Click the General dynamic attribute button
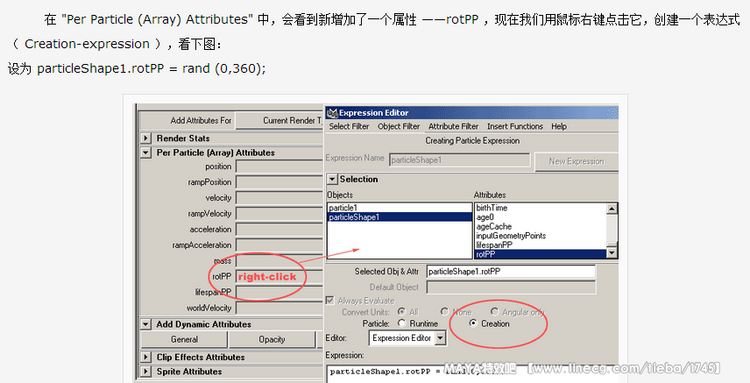750x383 pixels. coord(184,339)
